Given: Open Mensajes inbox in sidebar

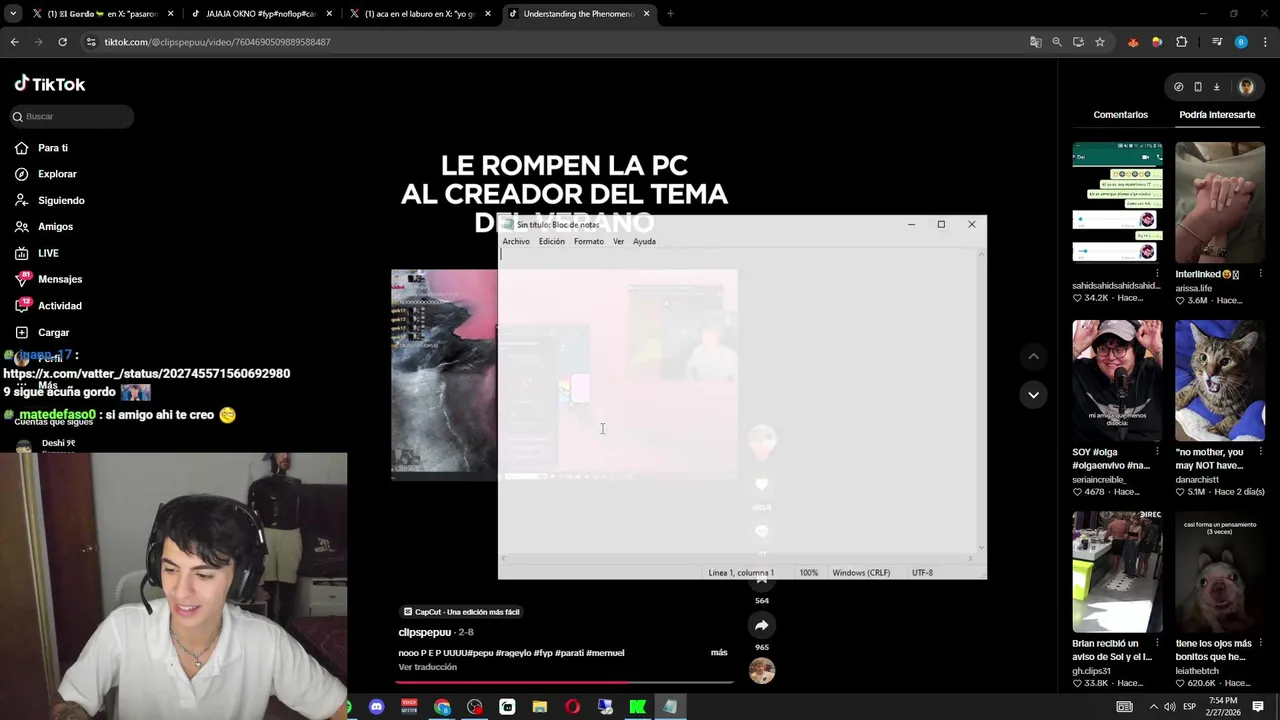Looking at the screenshot, I should [48, 279].
